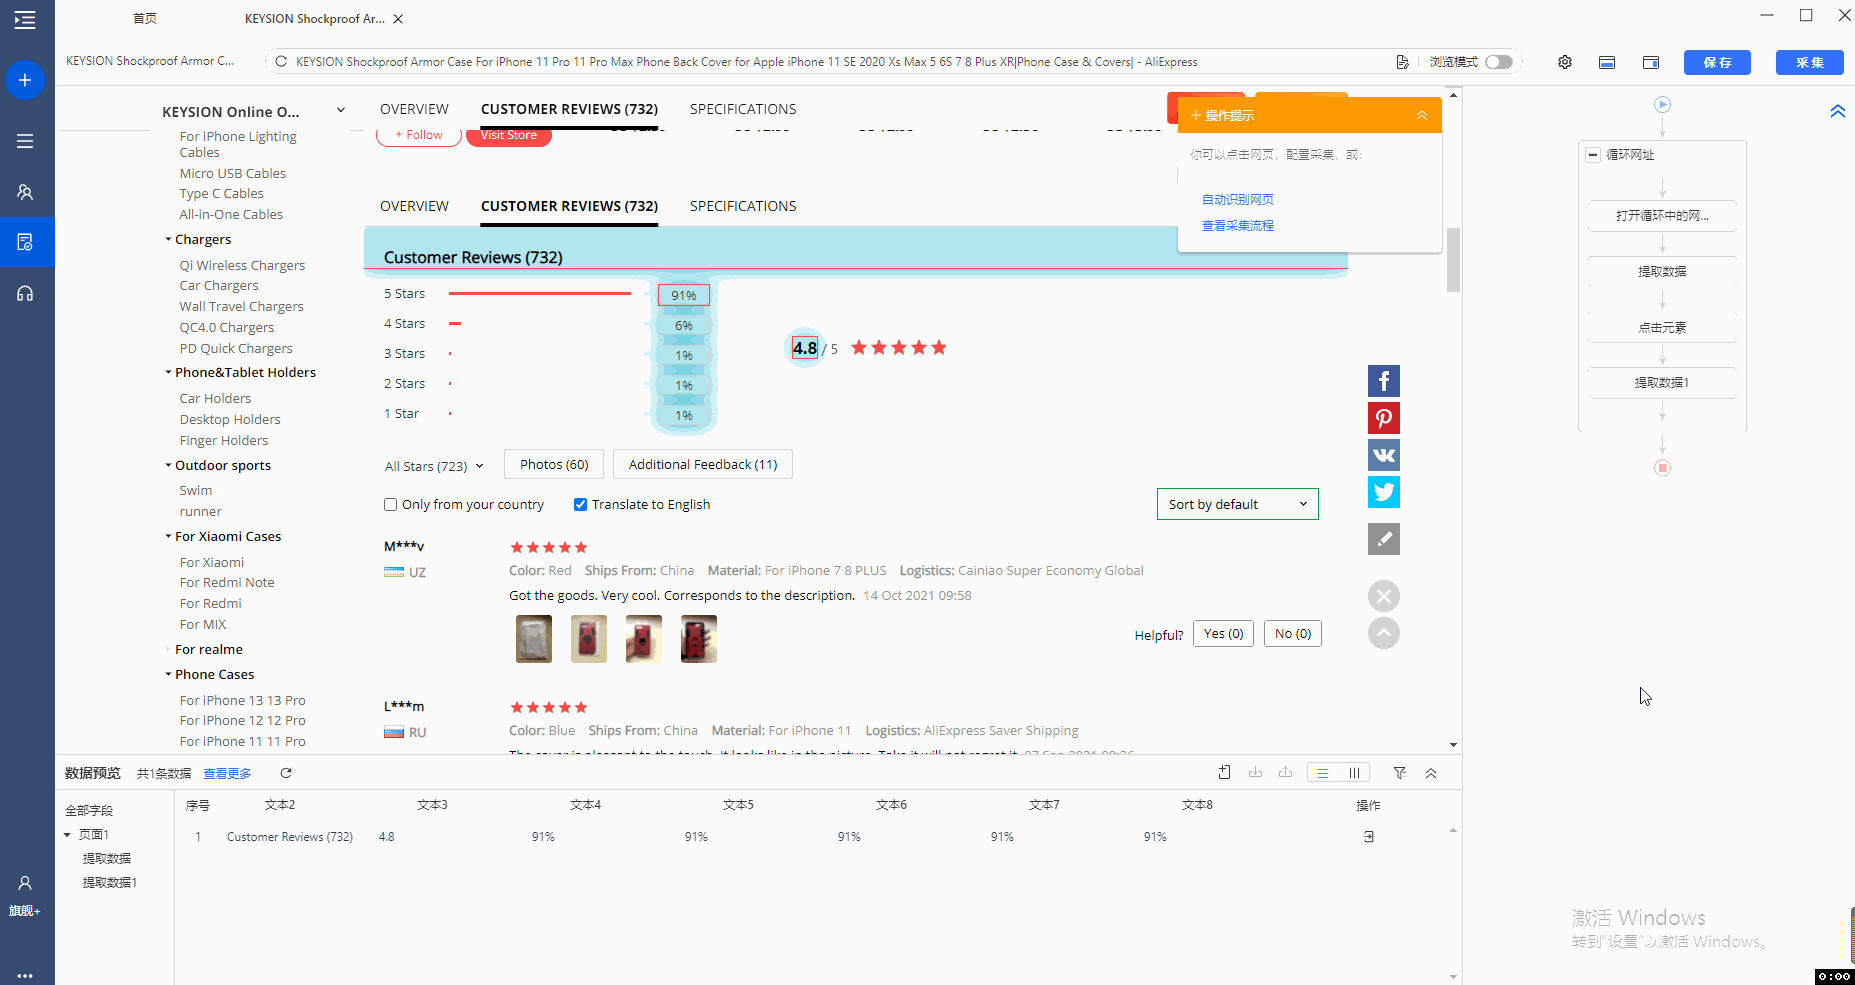Click Additional Feedback (11) button

tap(703, 464)
